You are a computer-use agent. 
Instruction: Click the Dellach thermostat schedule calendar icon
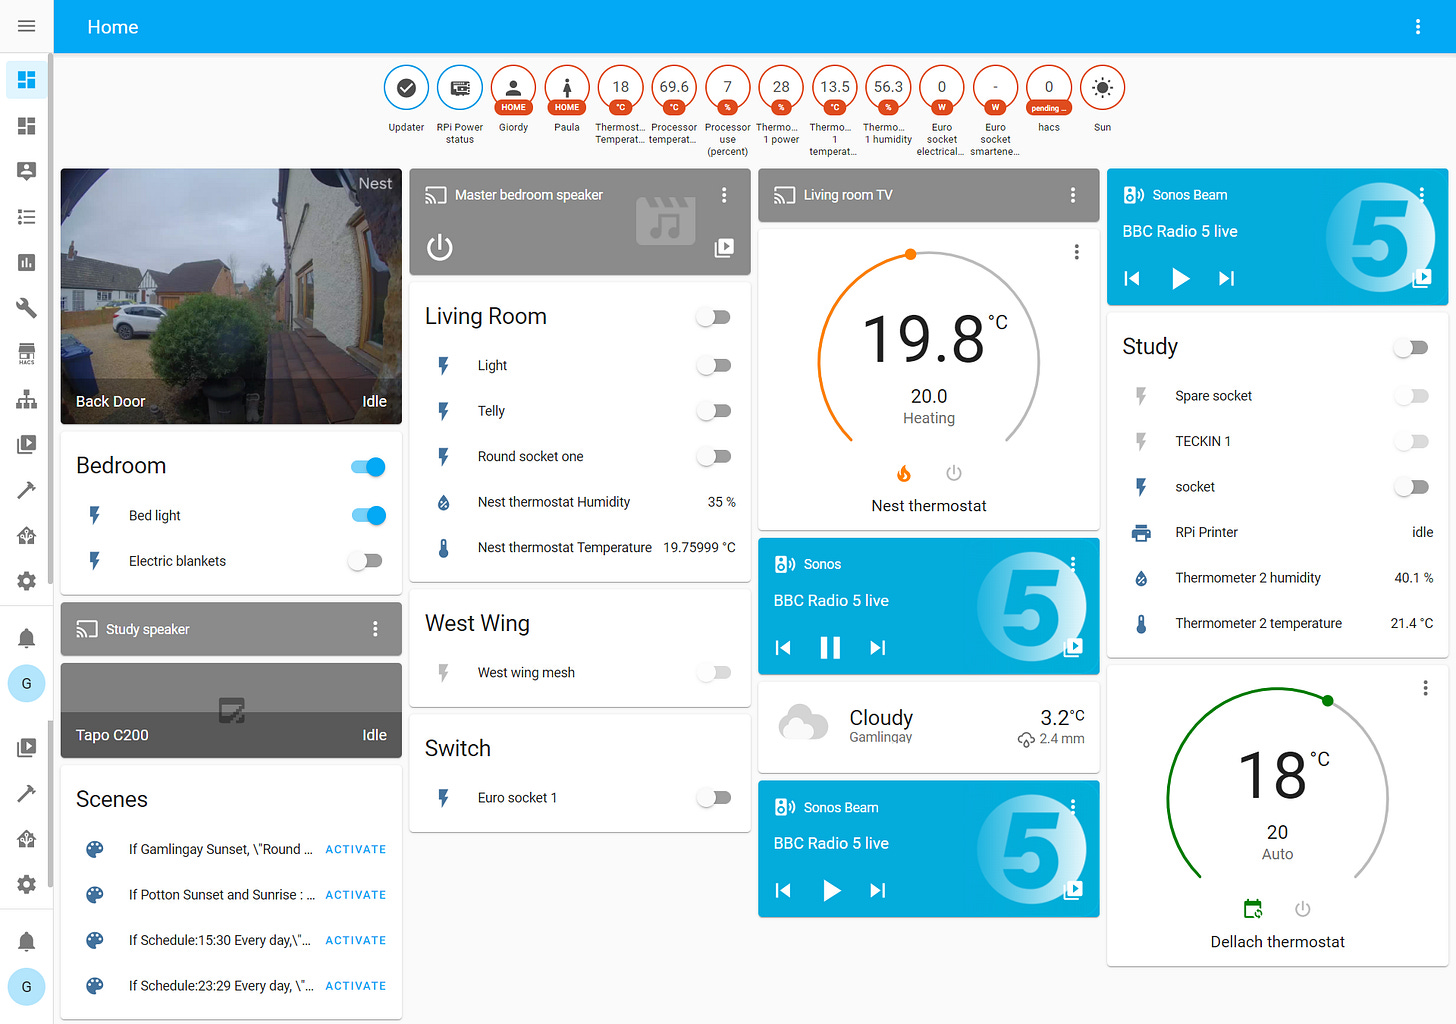click(1253, 909)
